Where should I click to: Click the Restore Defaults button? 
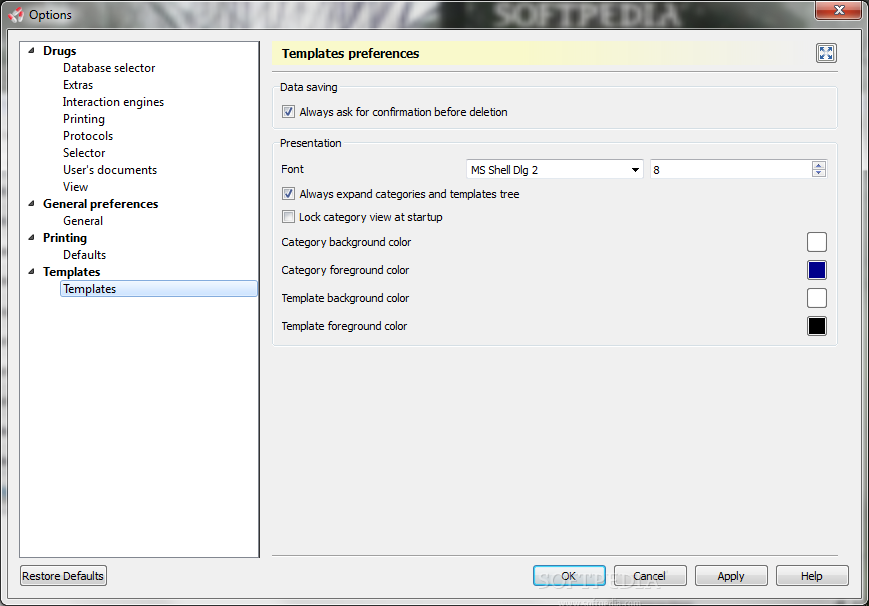click(63, 576)
